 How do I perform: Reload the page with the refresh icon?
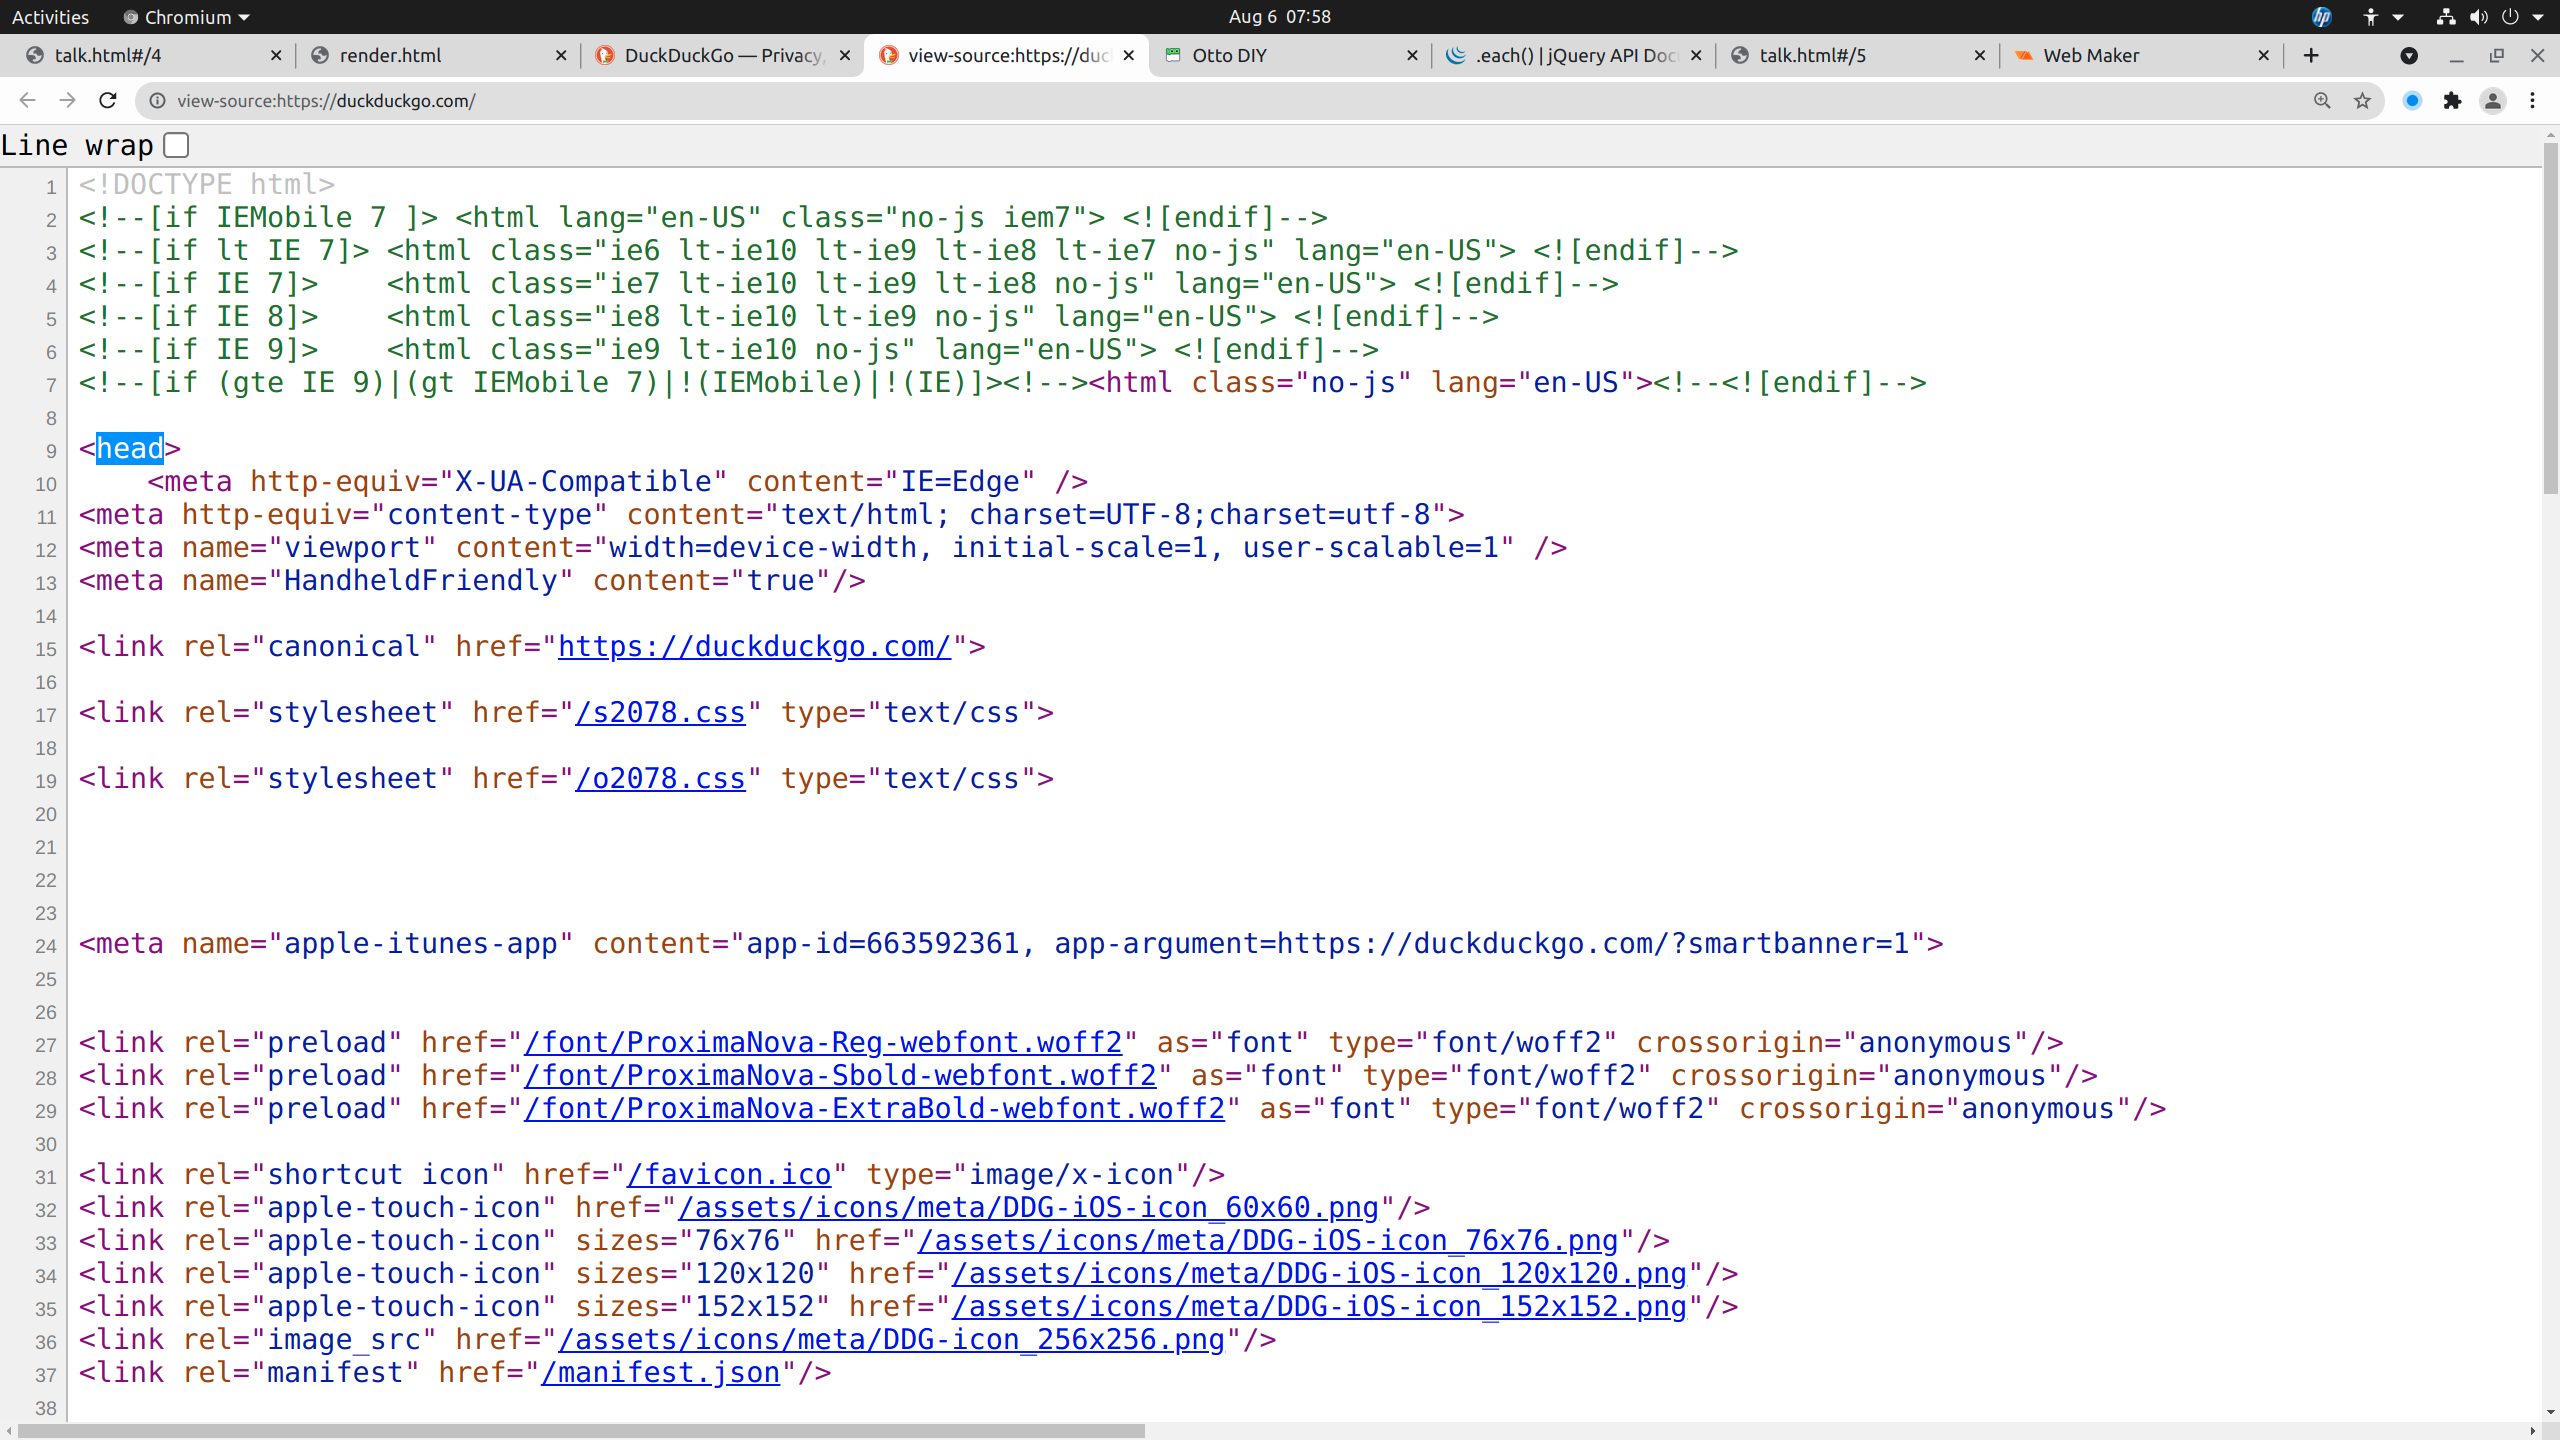[108, 100]
